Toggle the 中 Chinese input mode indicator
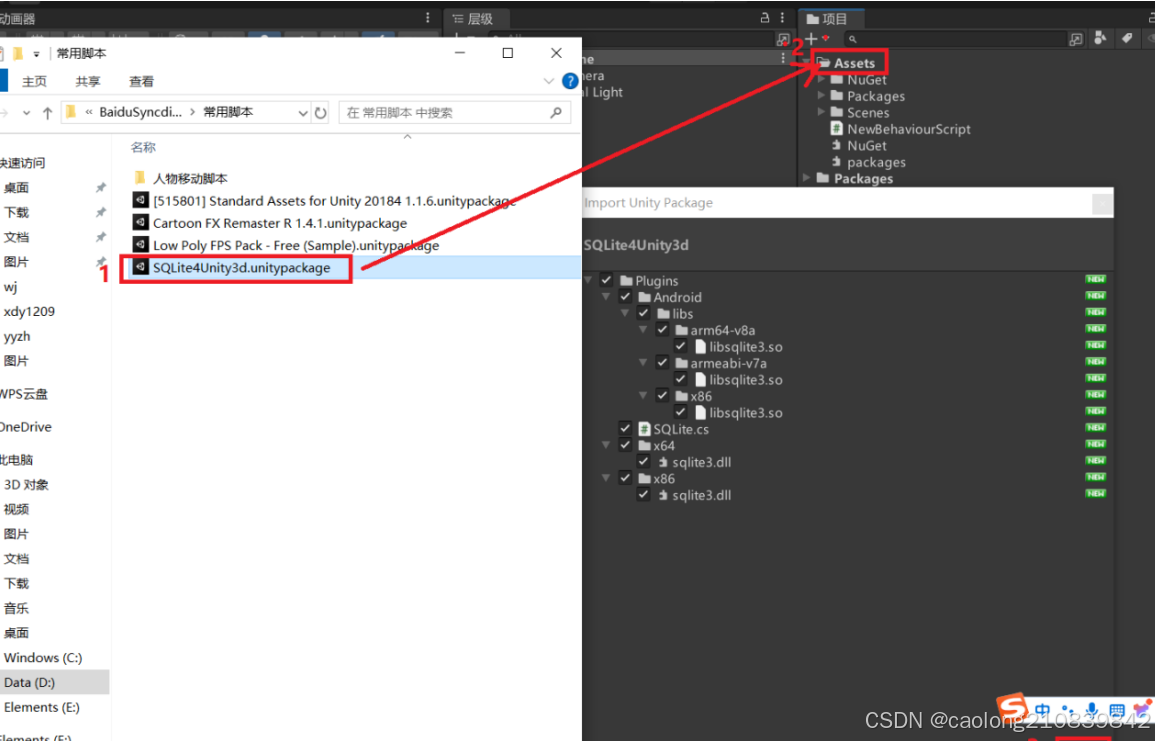1155x741 pixels. pos(1042,710)
